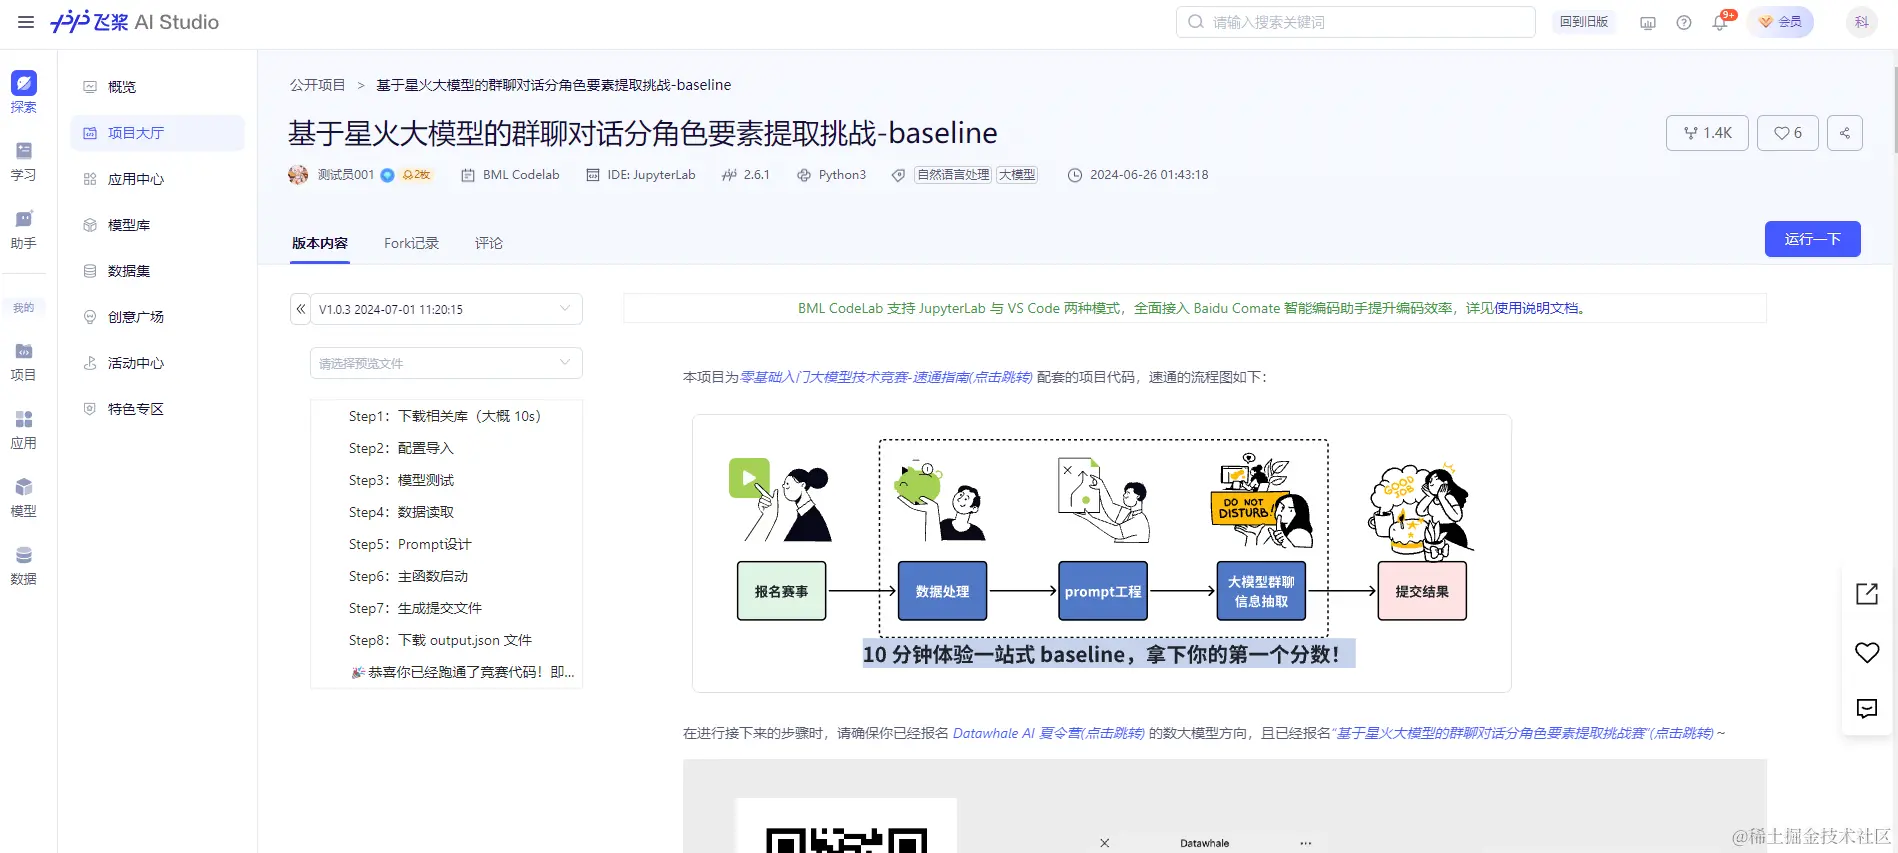Open the competition signup link 基于星火大模型的群聊对话分角色要素提取挑战赛

pos(1525,733)
